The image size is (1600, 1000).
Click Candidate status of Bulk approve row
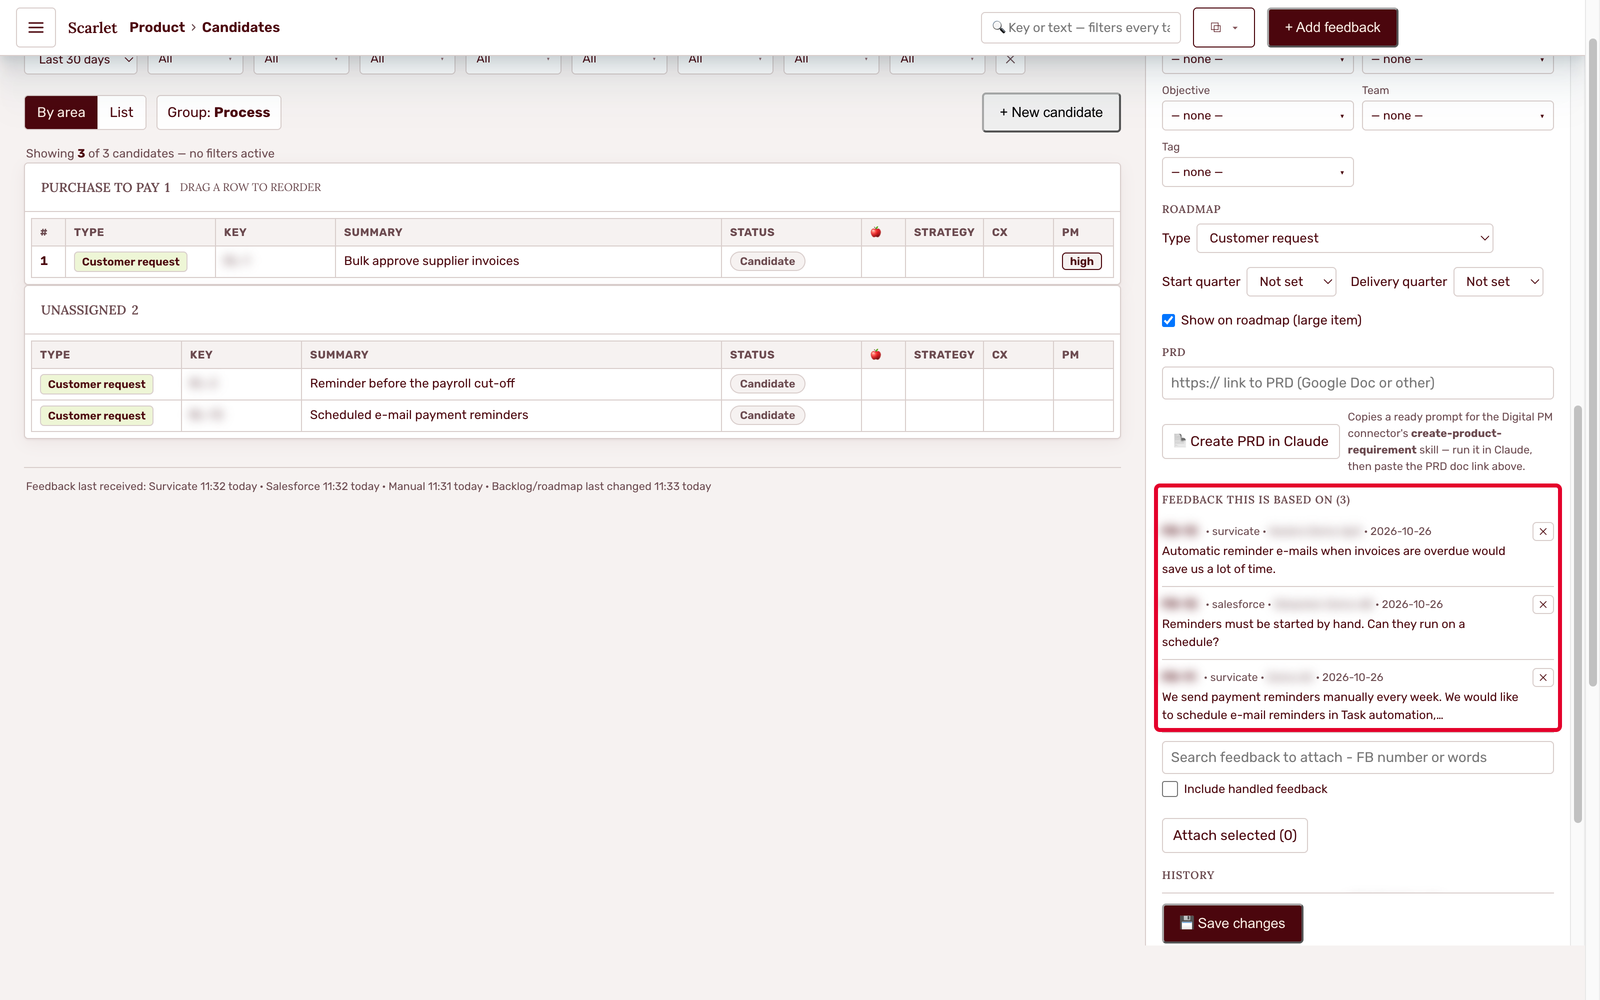click(767, 262)
